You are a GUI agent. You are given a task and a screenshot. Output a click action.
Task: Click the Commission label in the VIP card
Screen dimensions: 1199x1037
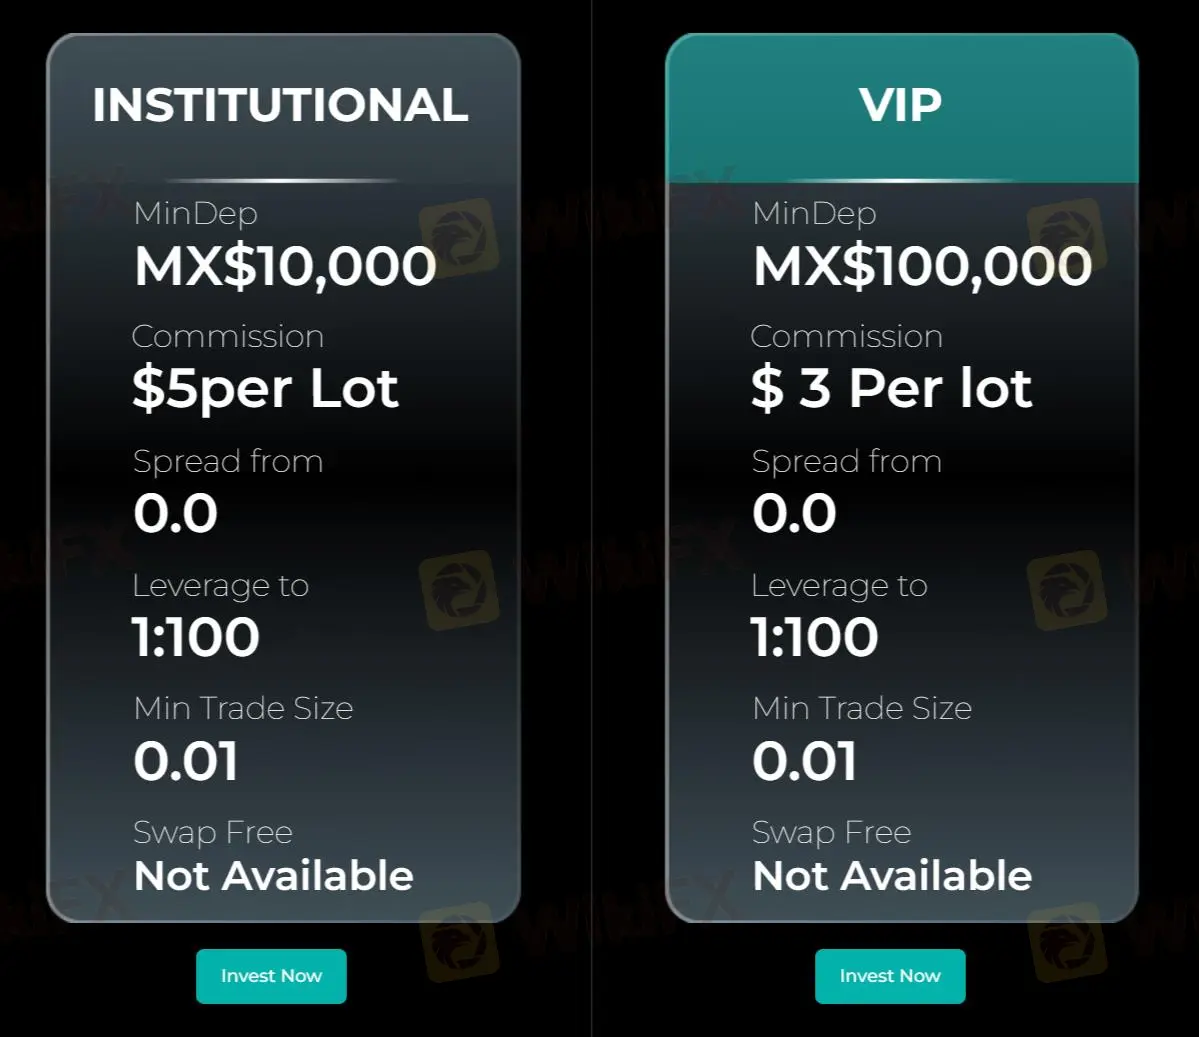pyautogui.click(x=846, y=336)
